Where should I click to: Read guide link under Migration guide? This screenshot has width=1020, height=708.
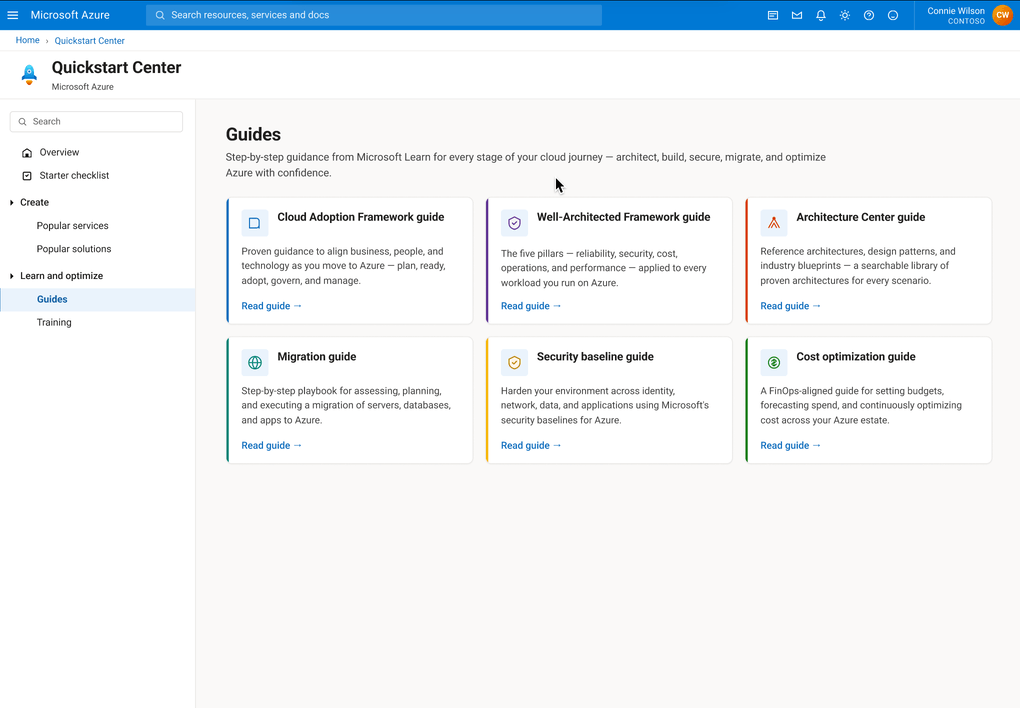(x=271, y=446)
